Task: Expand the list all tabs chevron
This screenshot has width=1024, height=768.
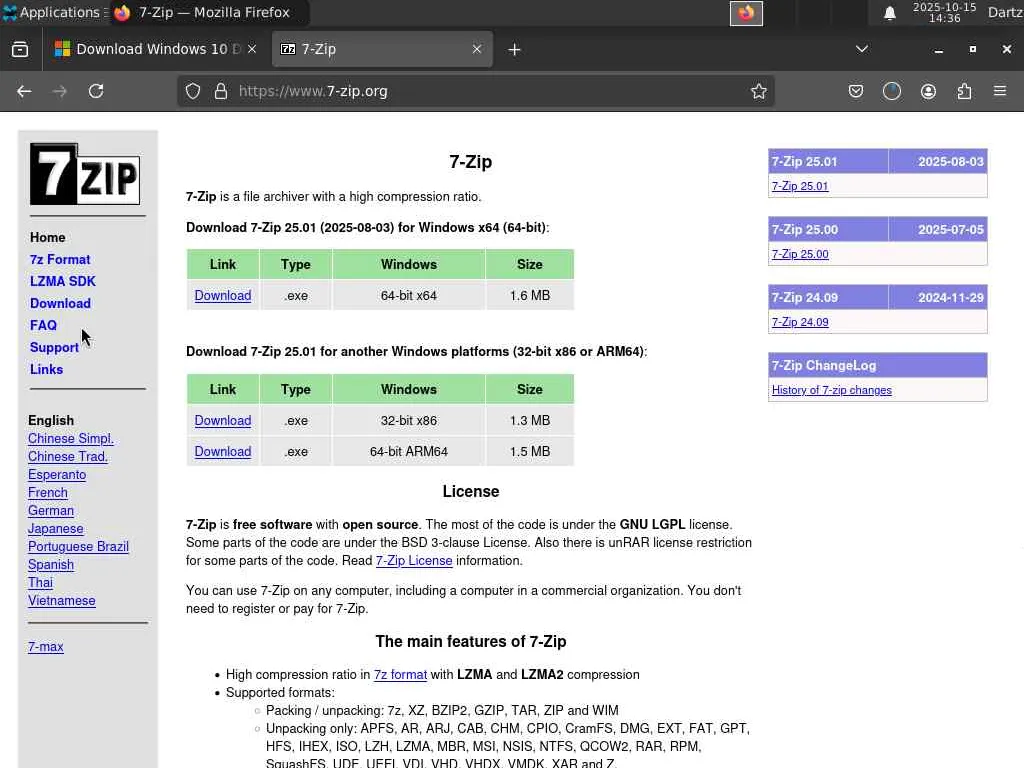Action: (x=861, y=49)
